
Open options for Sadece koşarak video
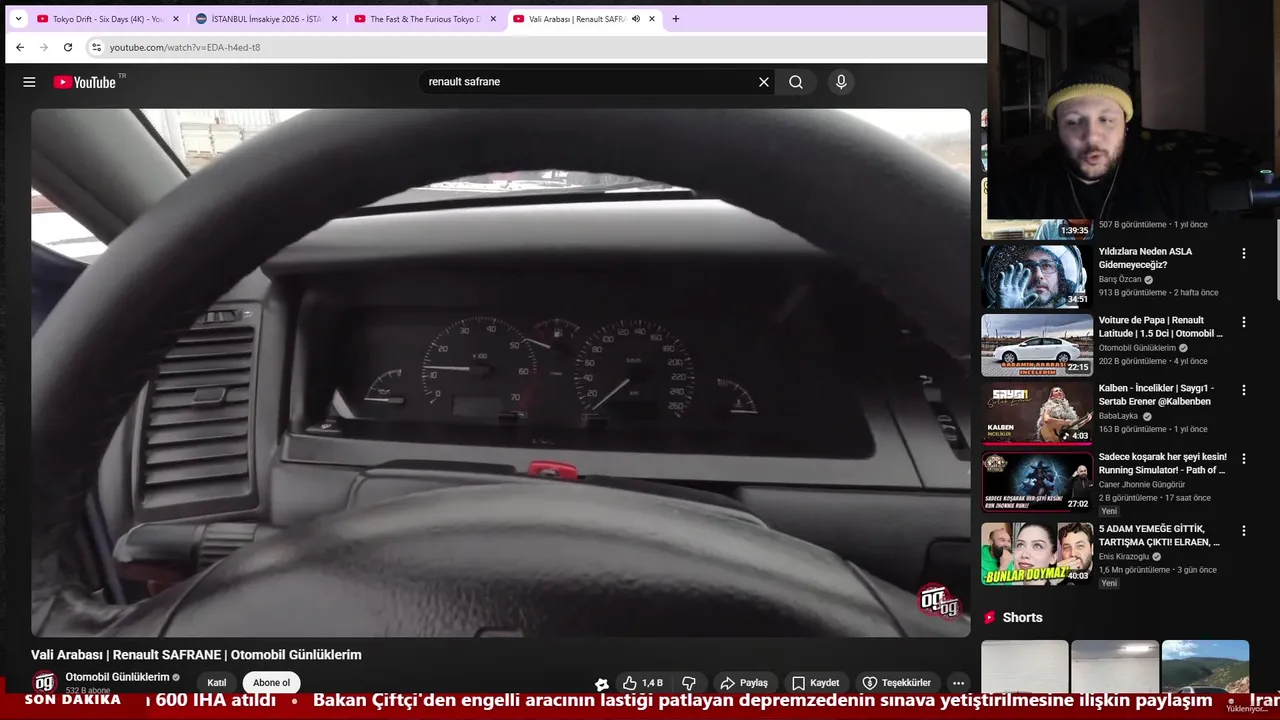pyautogui.click(x=1244, y=459)
